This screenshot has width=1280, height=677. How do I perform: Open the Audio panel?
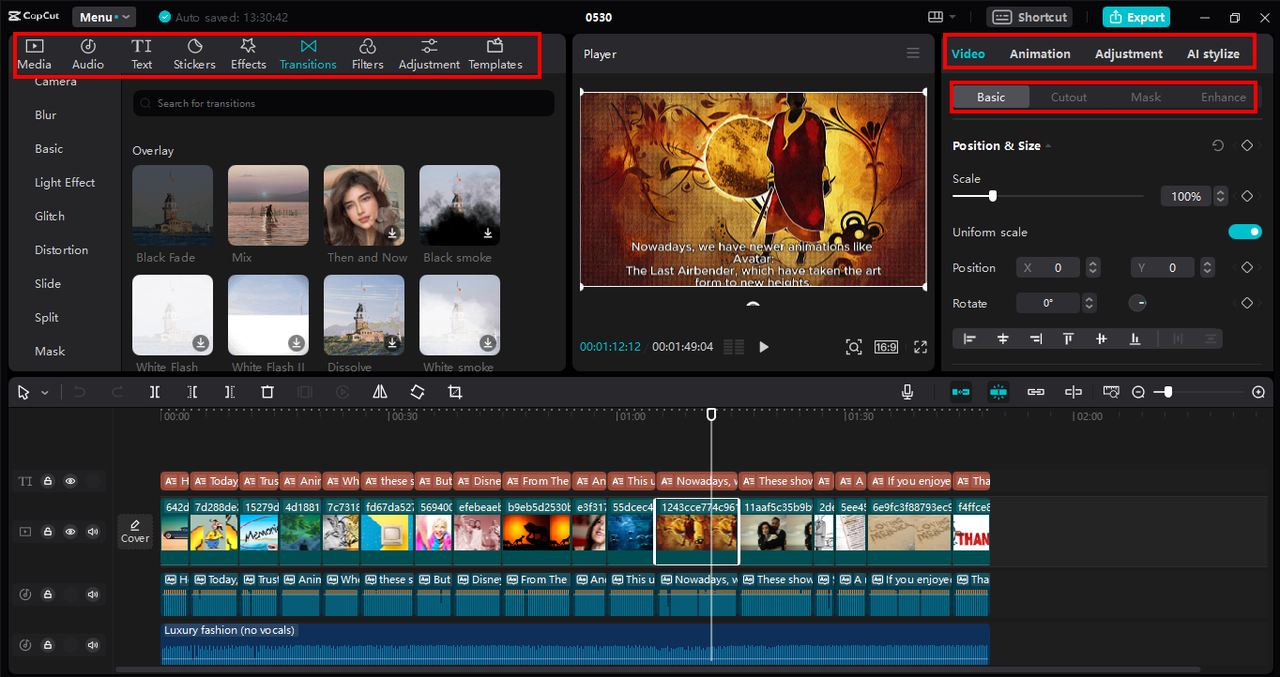[88, 54]
